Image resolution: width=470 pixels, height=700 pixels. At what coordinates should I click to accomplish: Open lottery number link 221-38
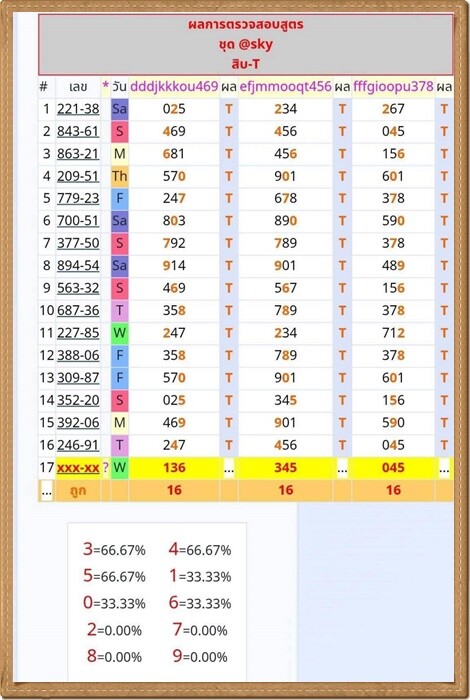78,108
